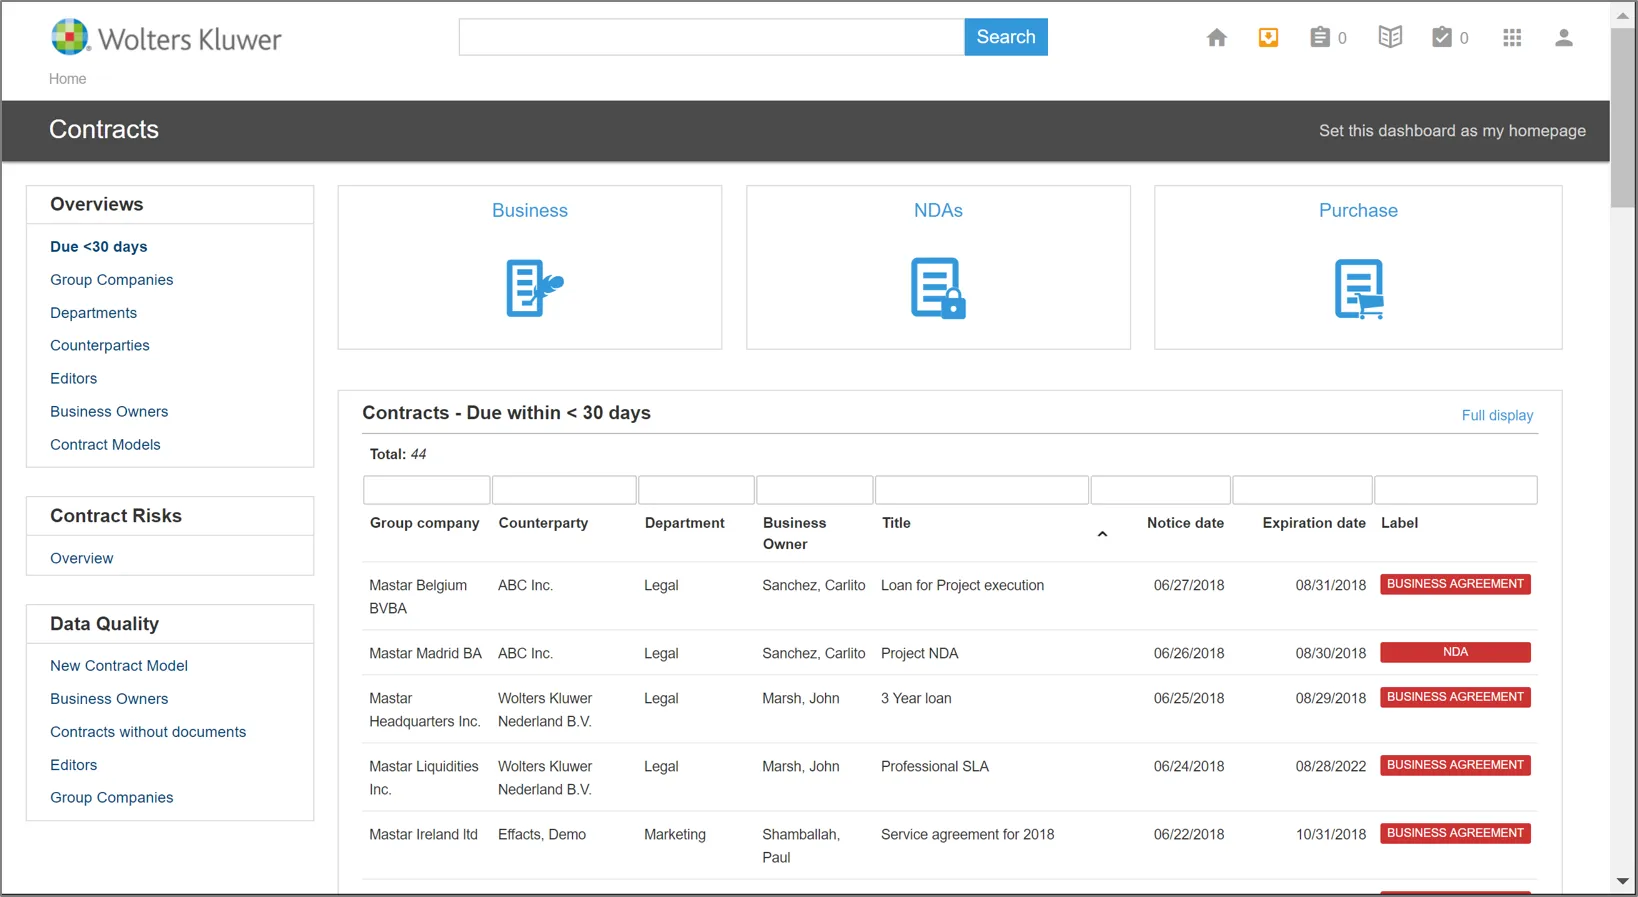Open 'Service agreement for 2018' contract
This screenshot has width=1638, height=897.
[x=967, y=835]
